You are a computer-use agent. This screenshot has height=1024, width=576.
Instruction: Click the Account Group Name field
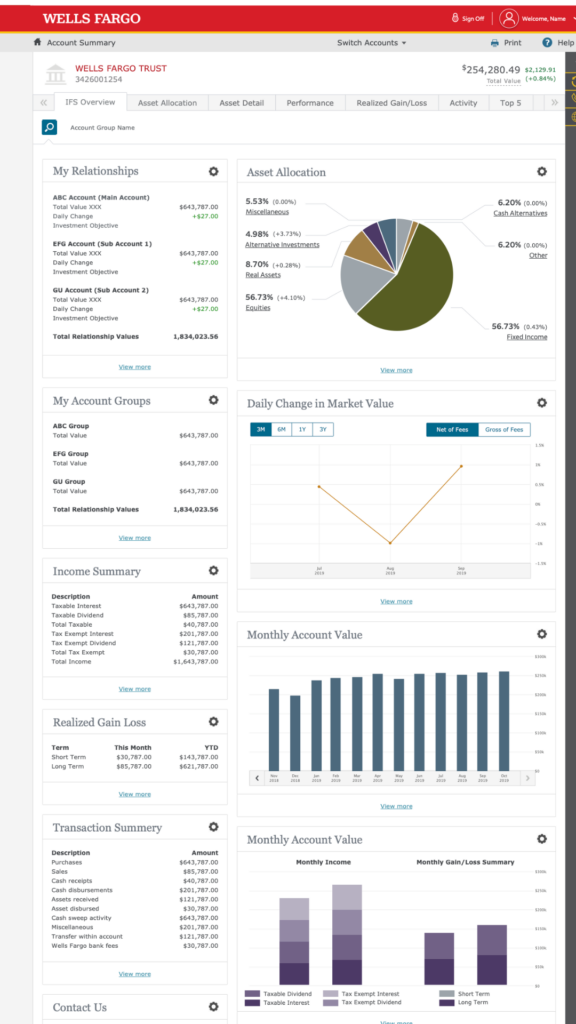coord(103,128)
